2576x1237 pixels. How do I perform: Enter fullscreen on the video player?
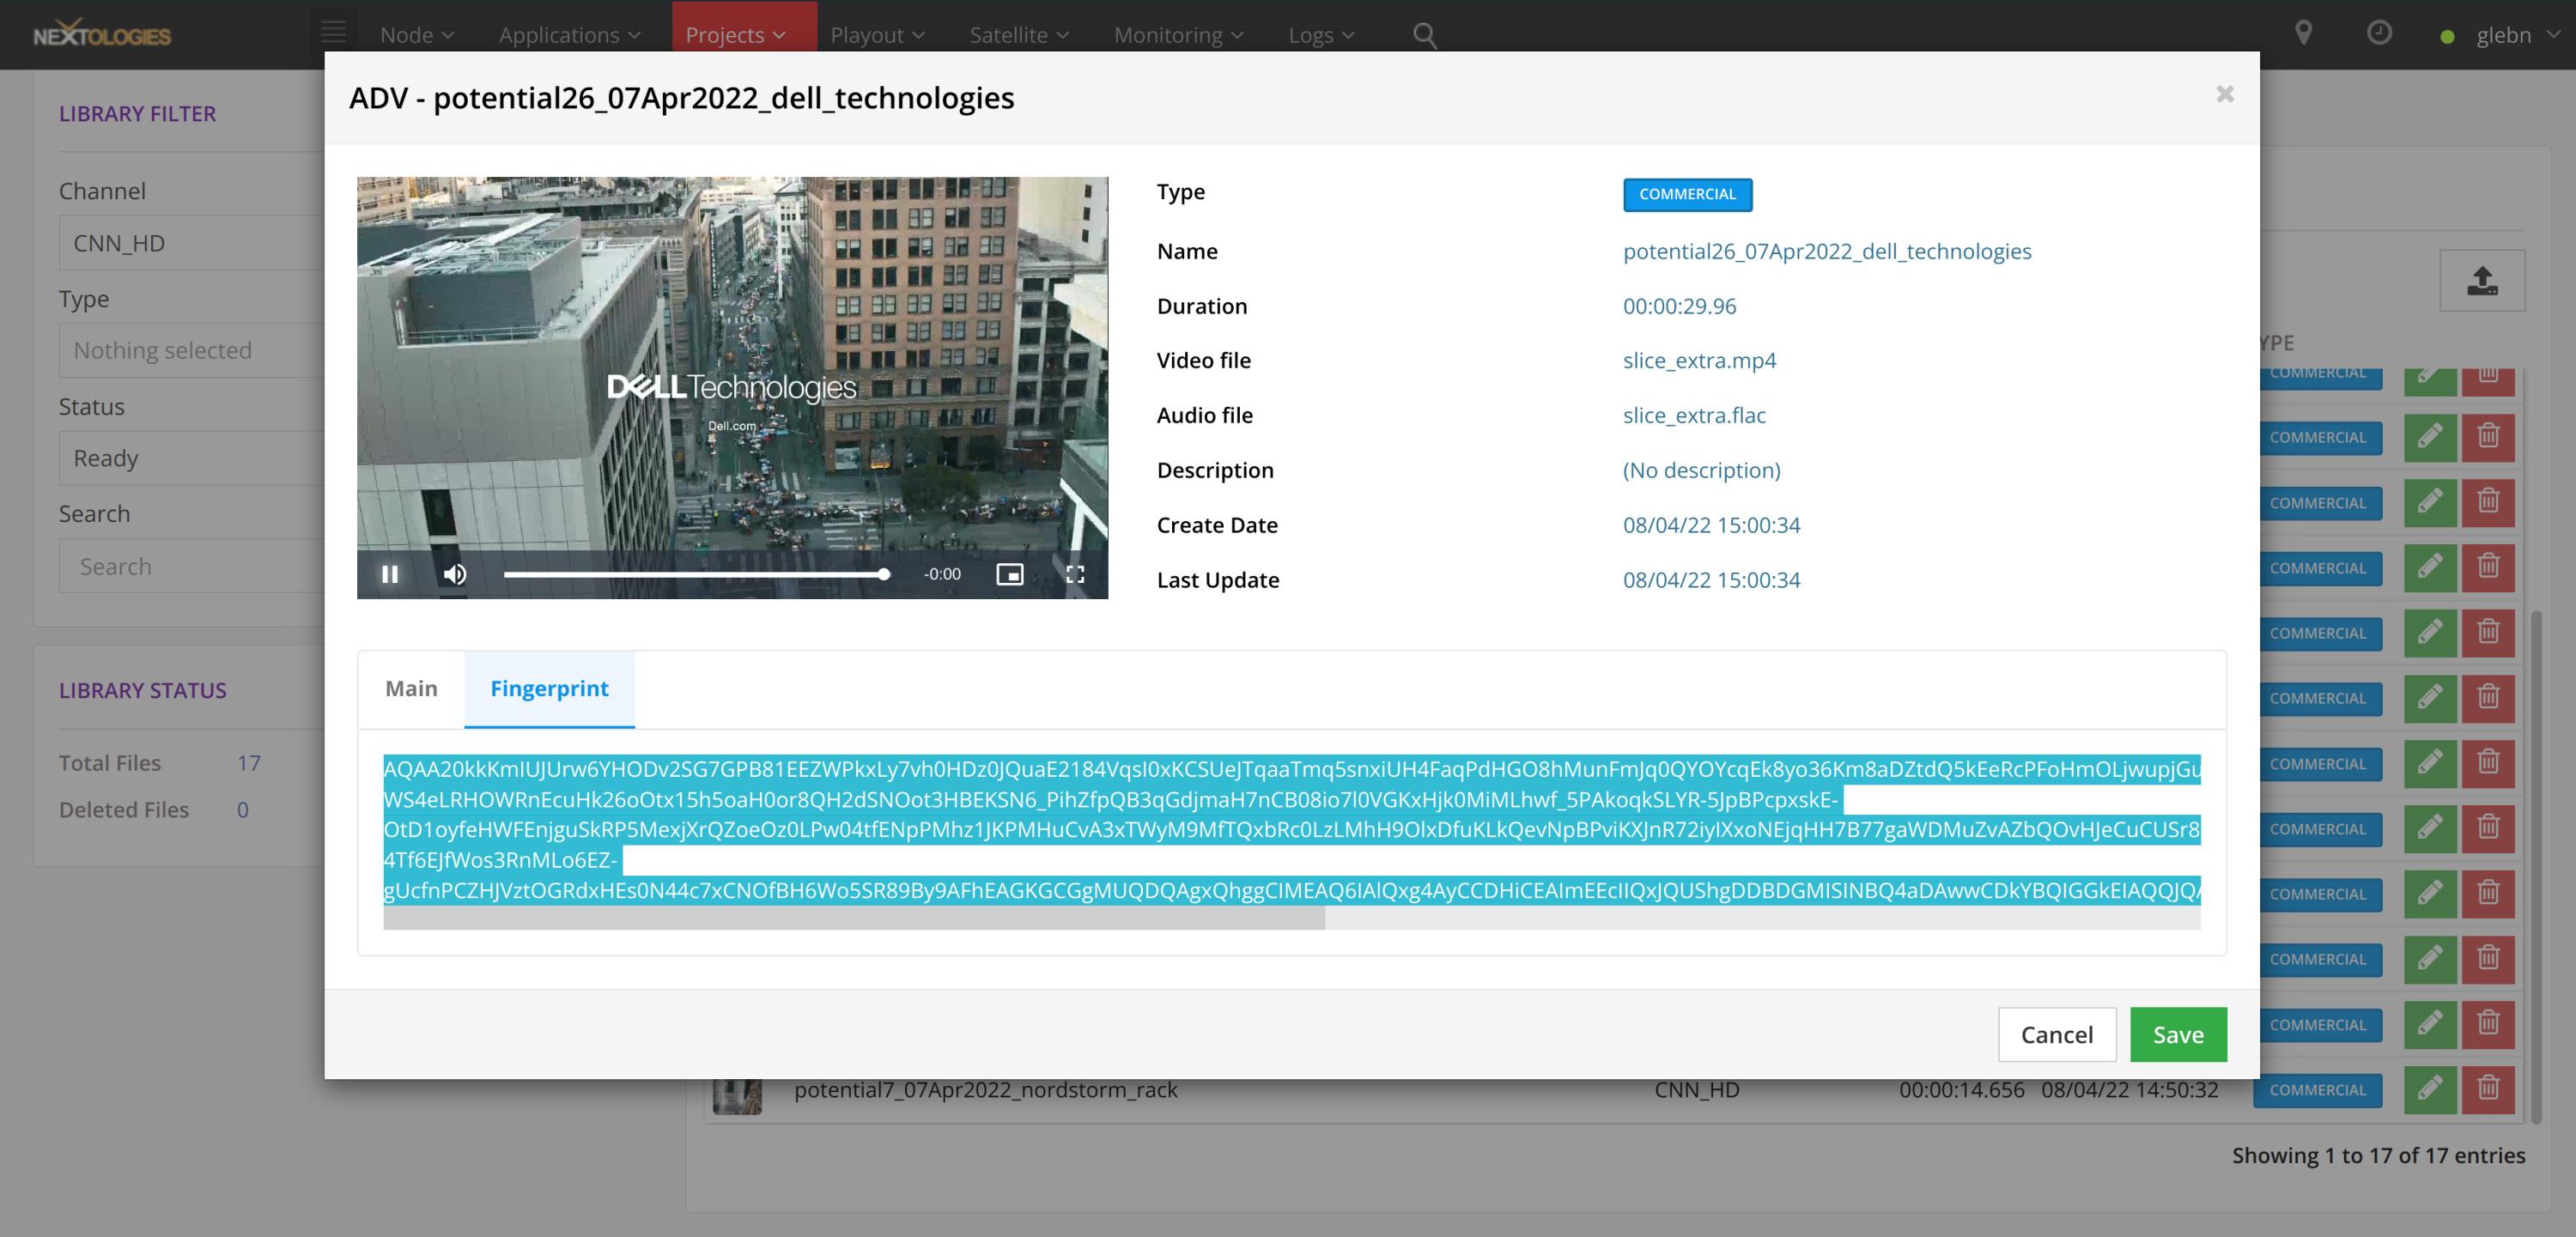click(1075, 574)
